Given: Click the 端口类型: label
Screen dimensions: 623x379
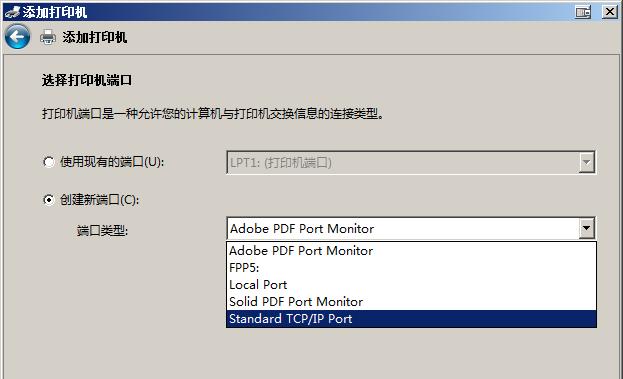Looking at the screenshot, I should coord(102,230).
